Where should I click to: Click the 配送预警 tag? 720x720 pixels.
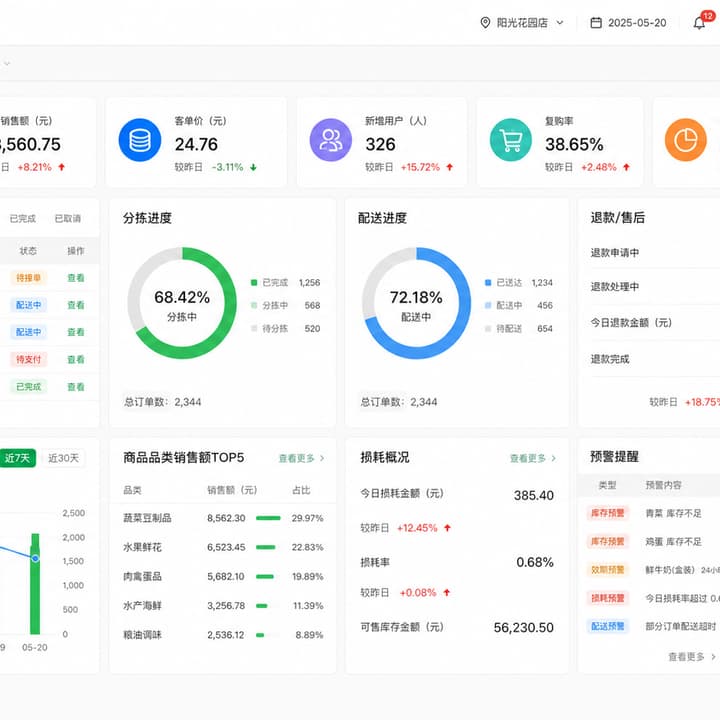coord(608,626)
